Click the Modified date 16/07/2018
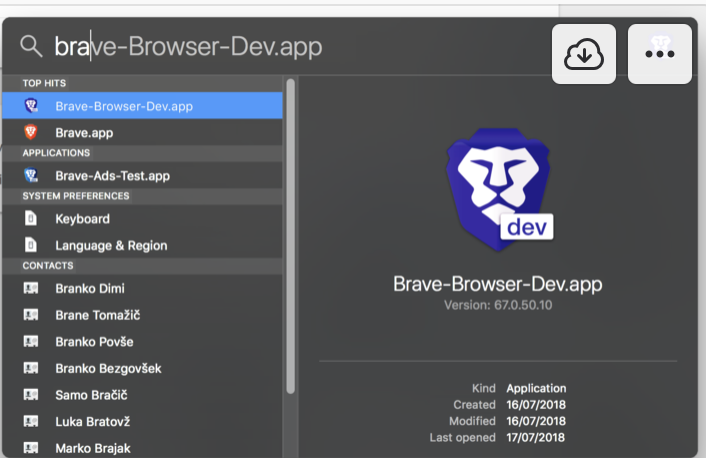The height and width of the screenshot is (458, 706). click(536, 421)
